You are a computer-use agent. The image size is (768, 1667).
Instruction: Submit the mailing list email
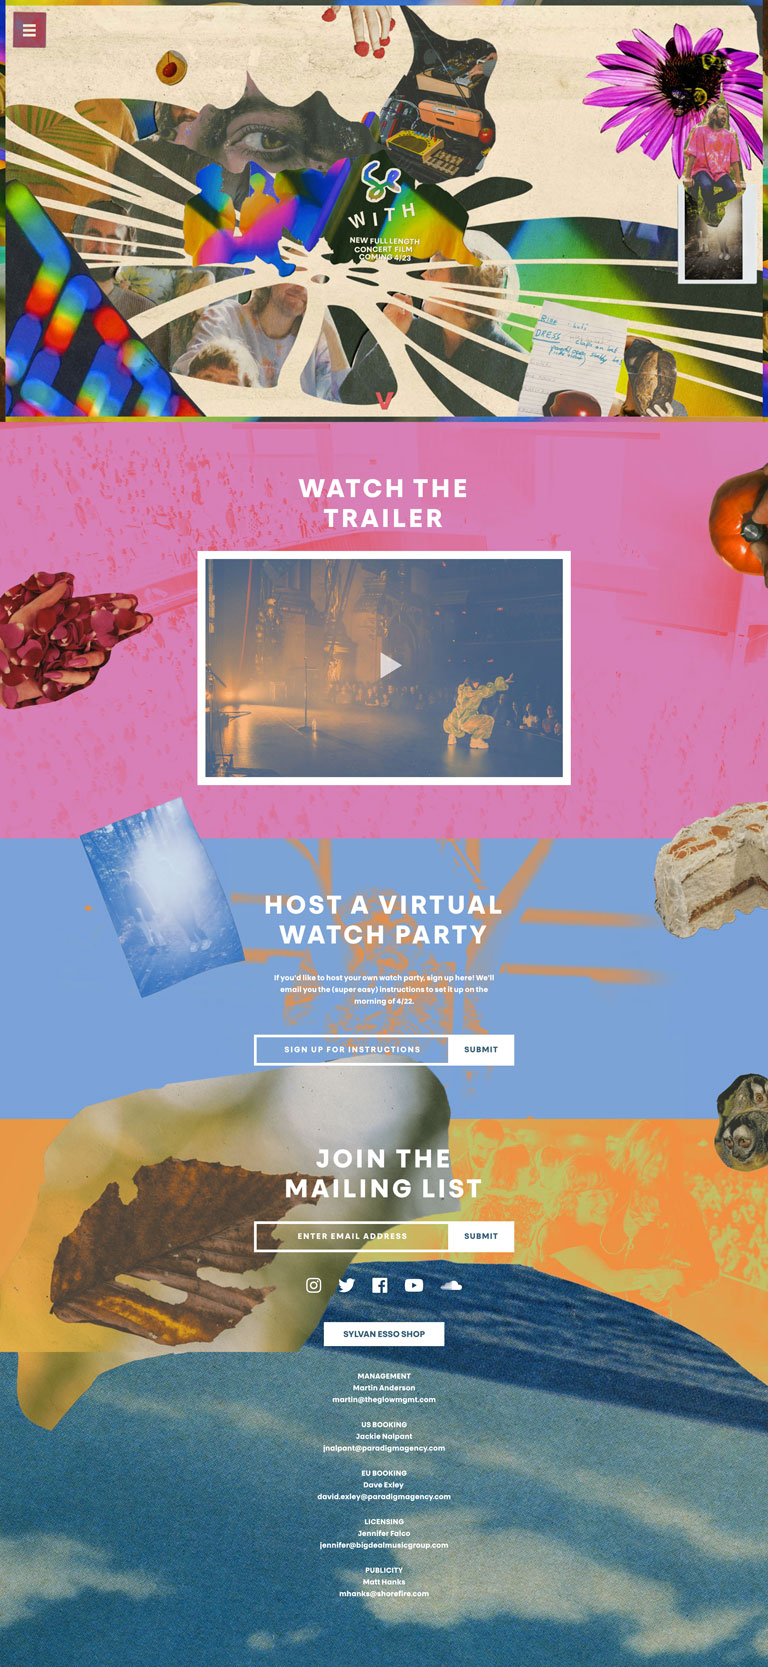pyautogui.click(x=481, y=1236)
